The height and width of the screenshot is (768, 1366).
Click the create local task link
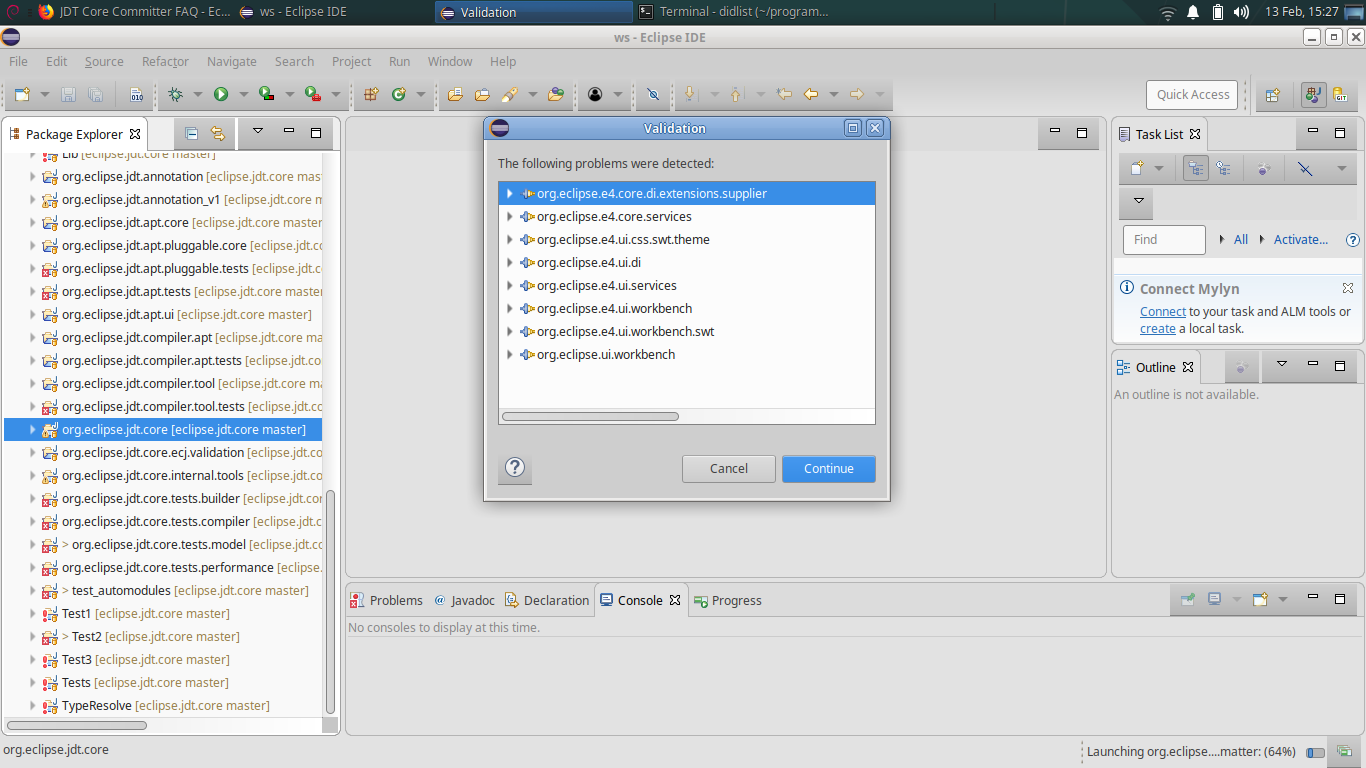coord(1158,328)
